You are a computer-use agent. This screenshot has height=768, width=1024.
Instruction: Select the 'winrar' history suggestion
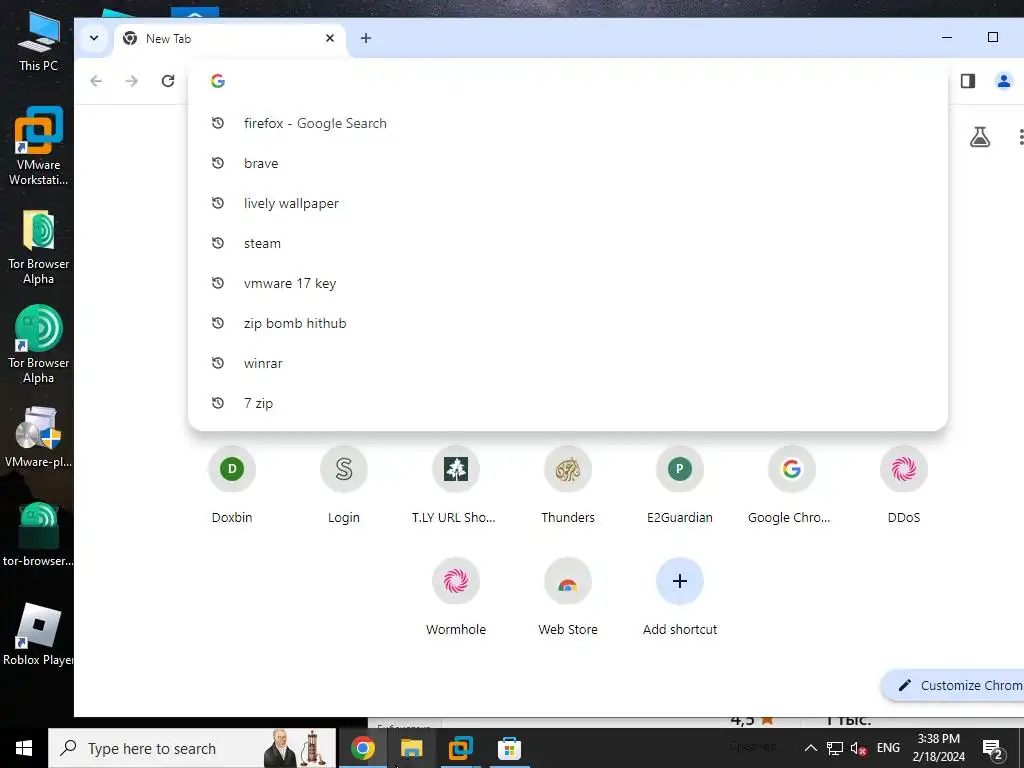(x=568, y=363)
